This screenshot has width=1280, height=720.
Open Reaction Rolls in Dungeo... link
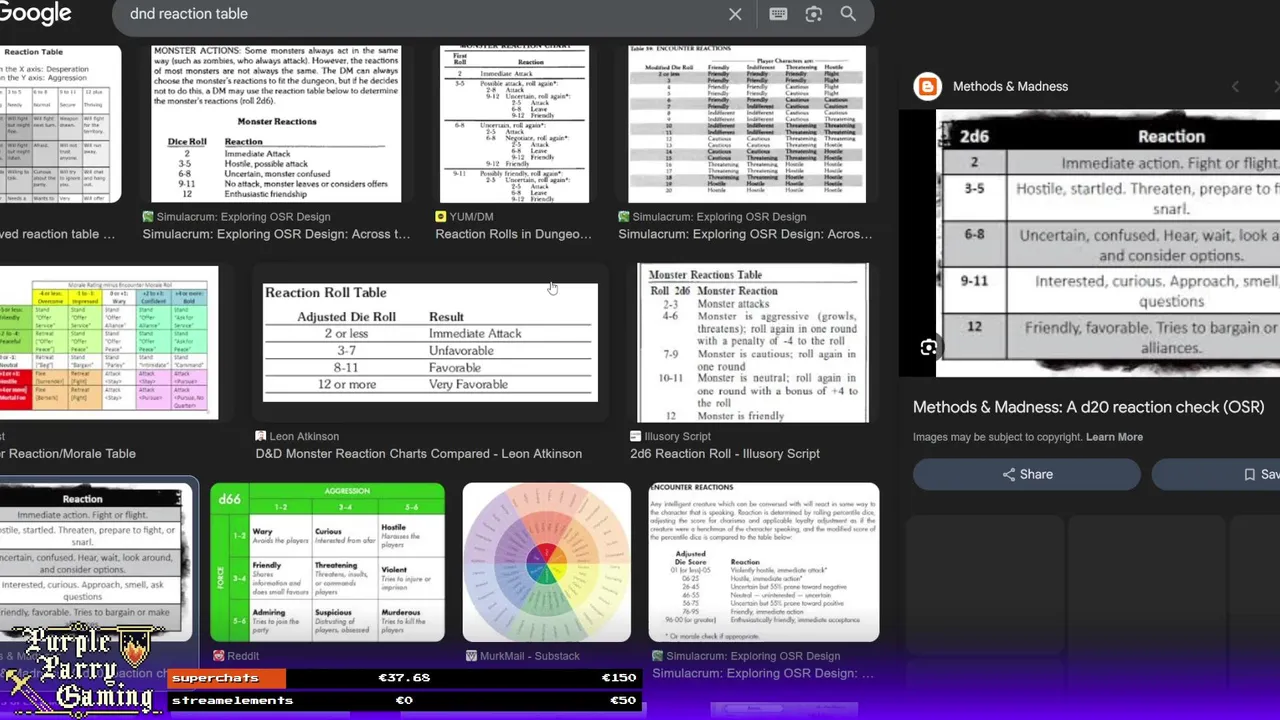514,234
